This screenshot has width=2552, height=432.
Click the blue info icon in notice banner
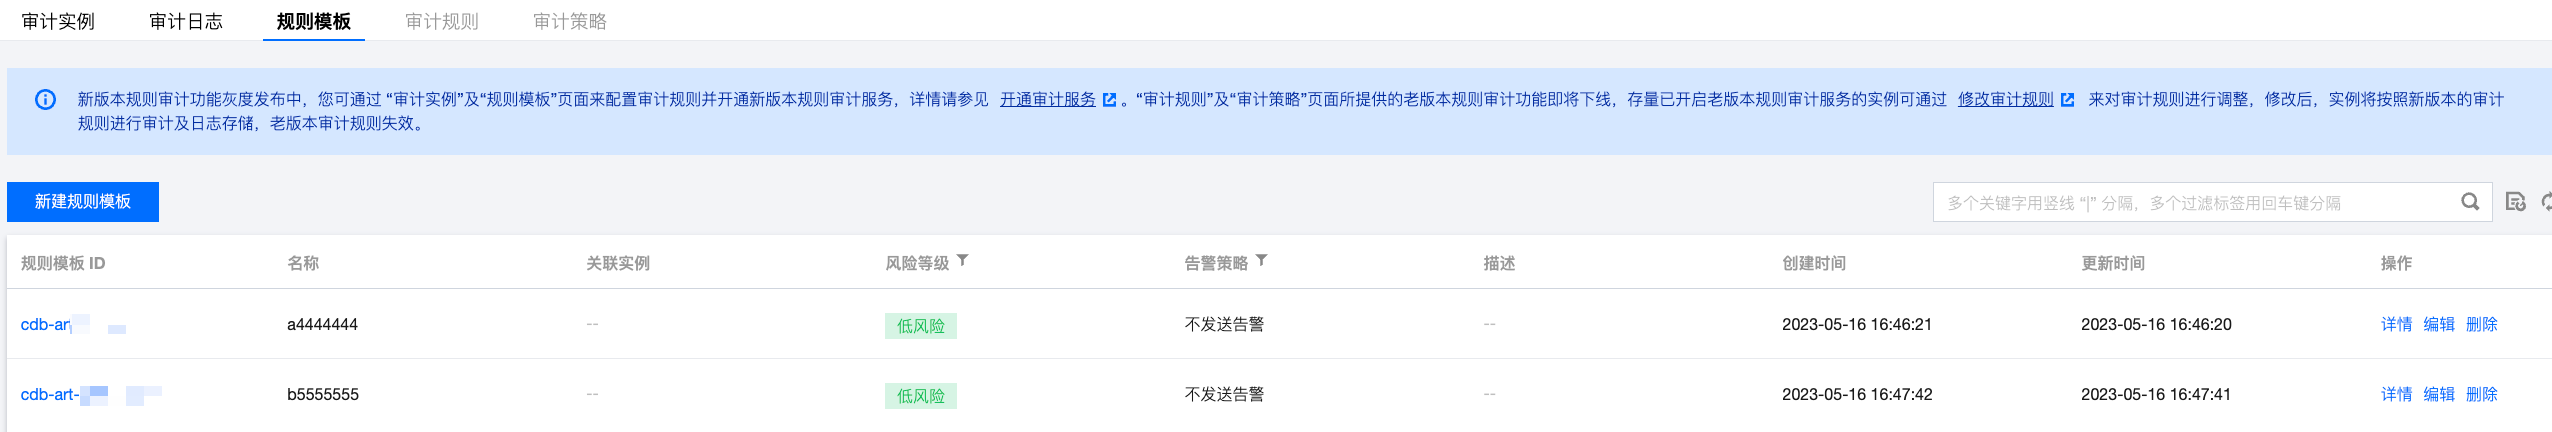pos(45,99)
